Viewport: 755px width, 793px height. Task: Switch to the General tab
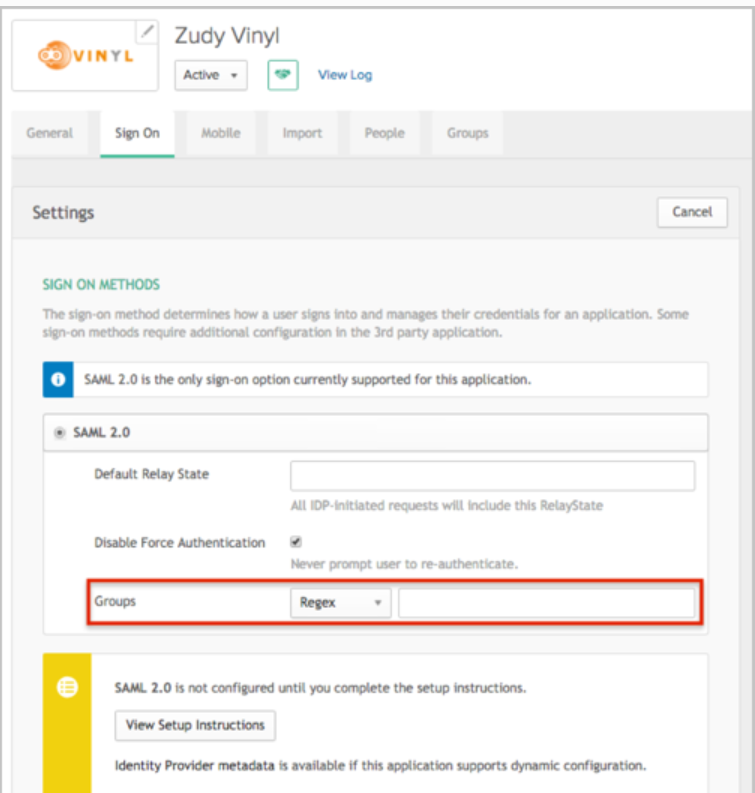[50, 133]
